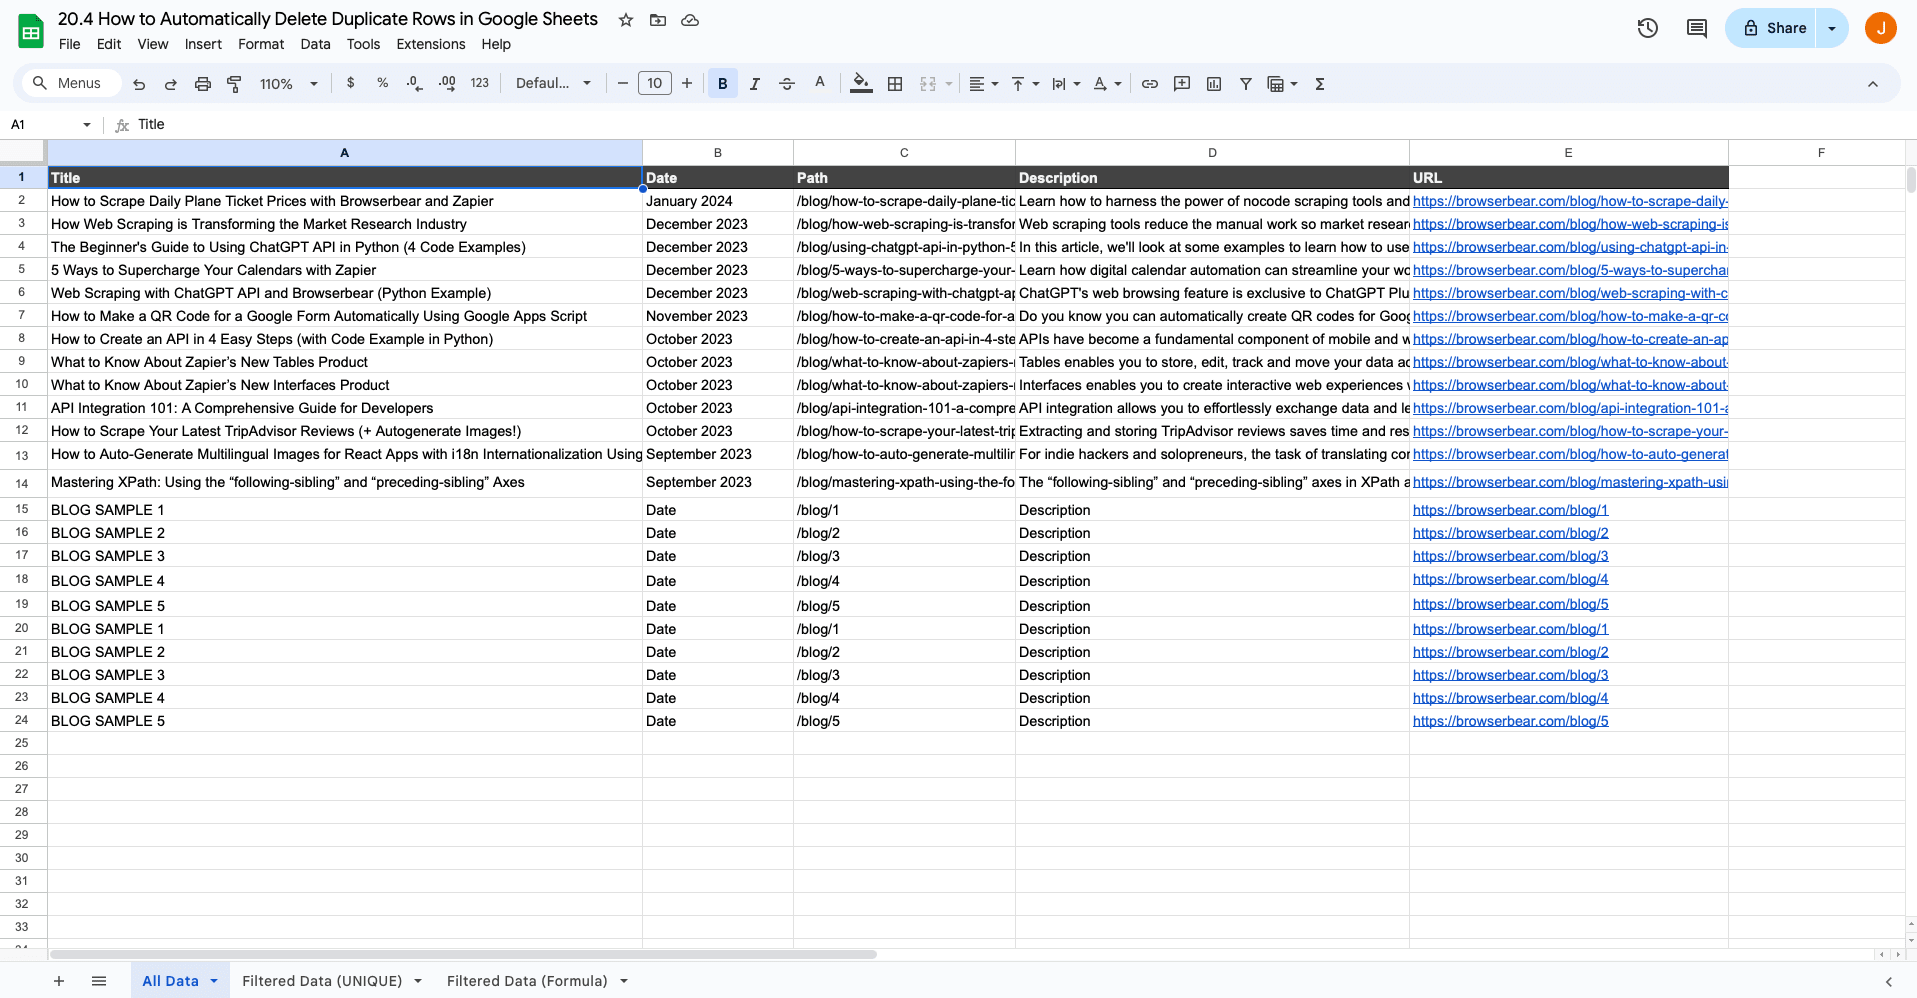Image resolution: width=1917 pixels, height=998 pixels.
Task: Expand the merge cells dropdown arrow
Action: (949, 84)
